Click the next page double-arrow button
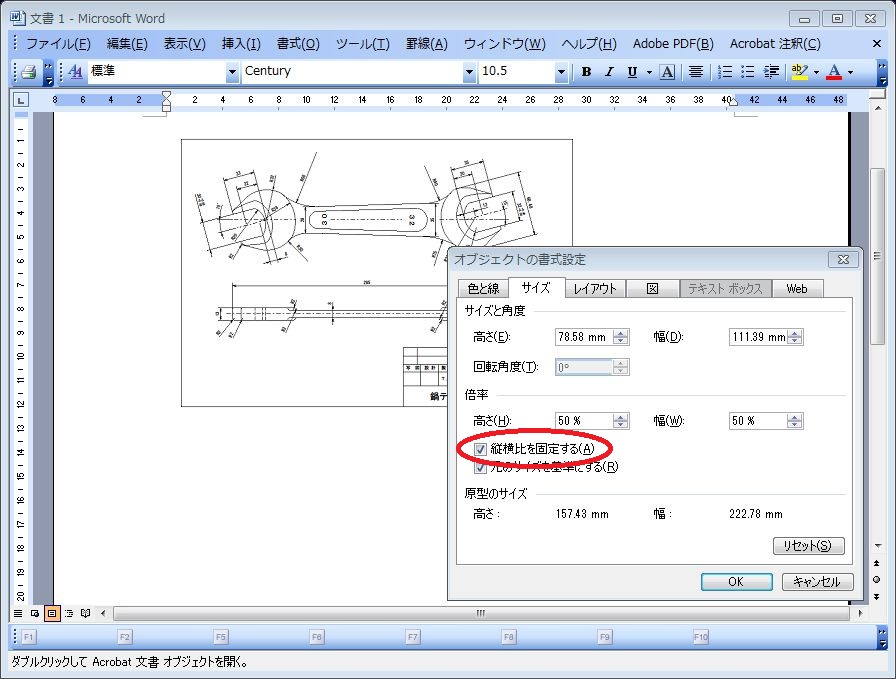 pyautogui.click(x=877, y=597)
